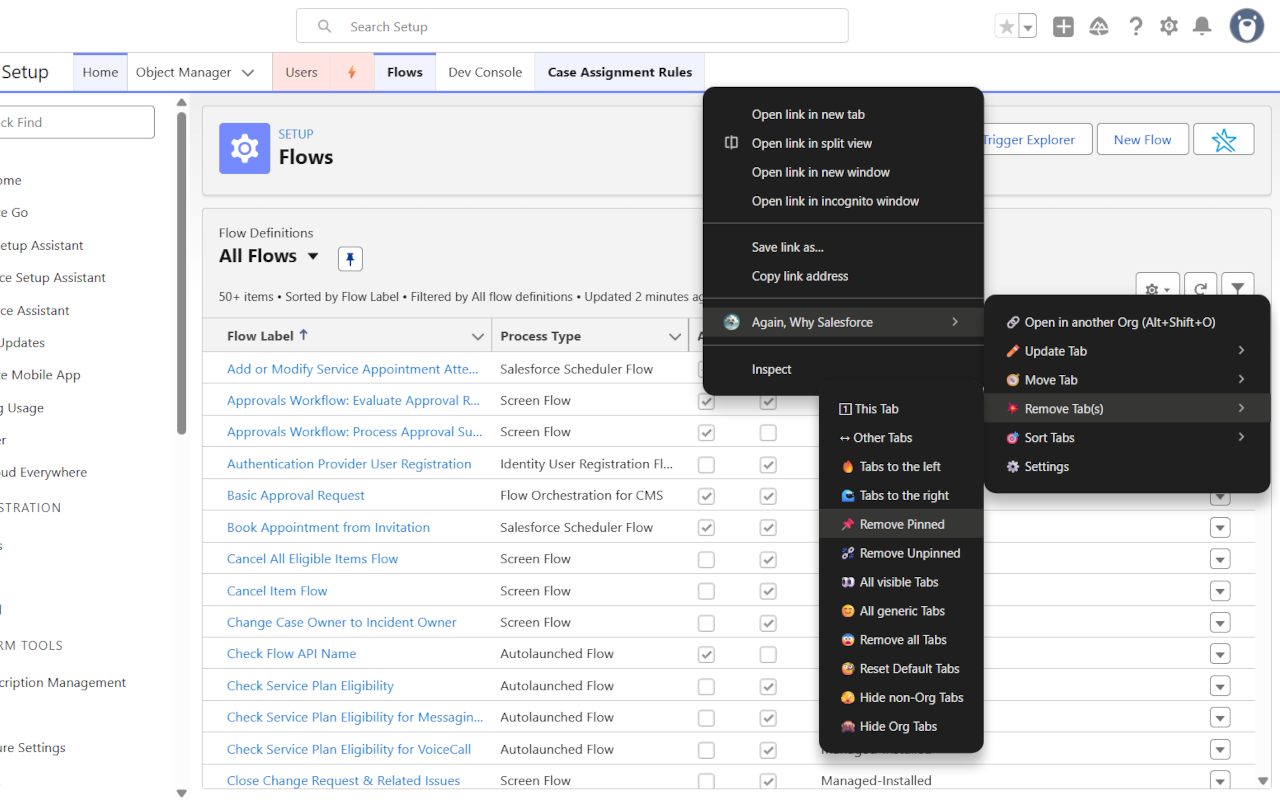Sort by the Flow Label arrow

(x=304, y=335)
